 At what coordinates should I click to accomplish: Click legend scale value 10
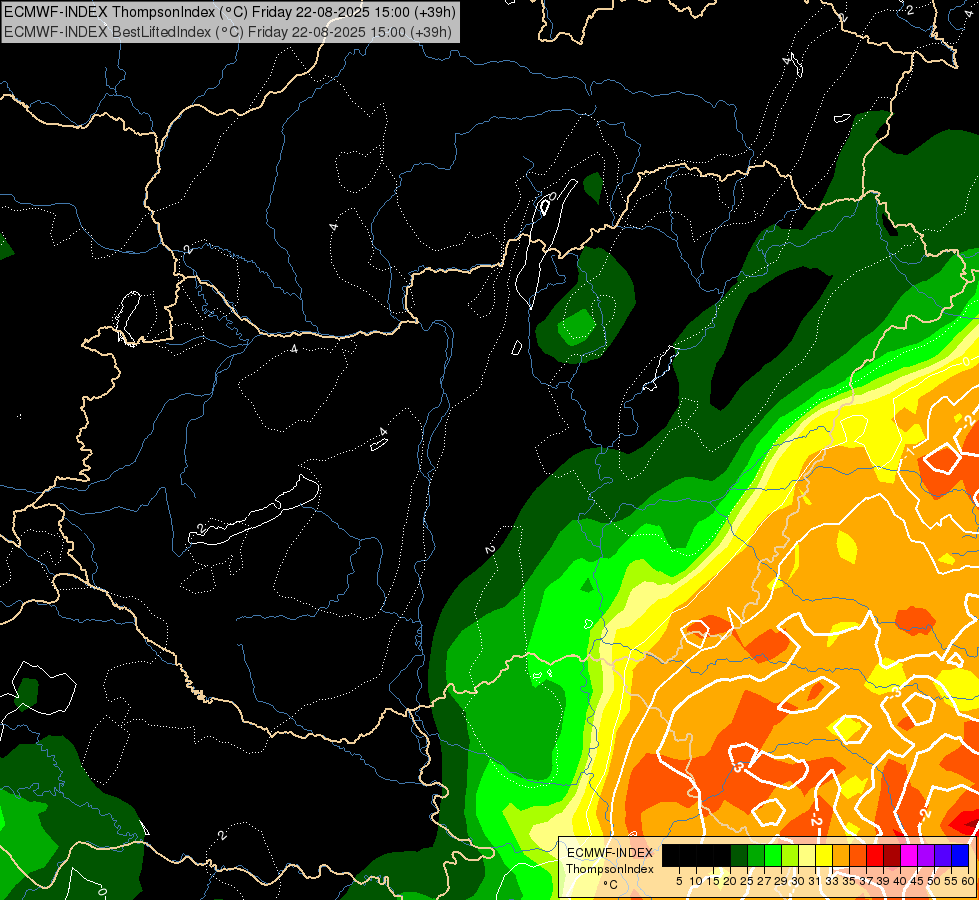(696, 881)
